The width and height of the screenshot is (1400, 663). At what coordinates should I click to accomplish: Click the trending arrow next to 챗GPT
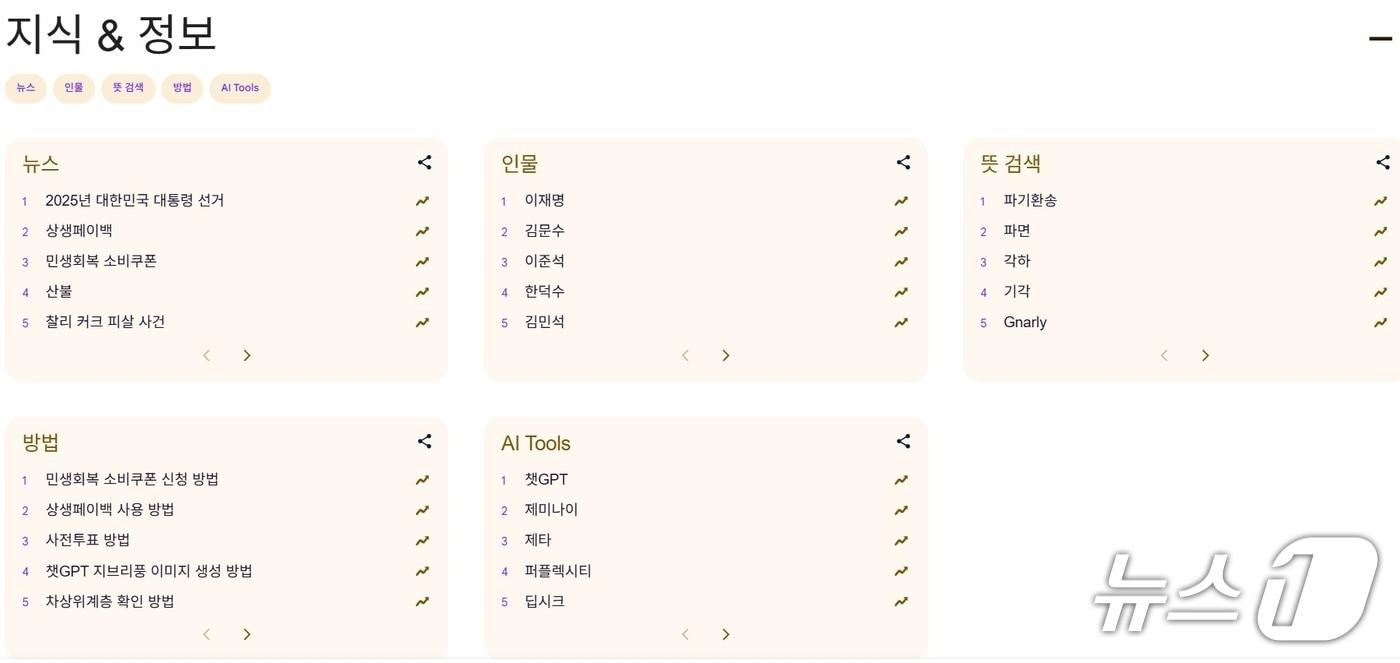click(x=900, y=478)
